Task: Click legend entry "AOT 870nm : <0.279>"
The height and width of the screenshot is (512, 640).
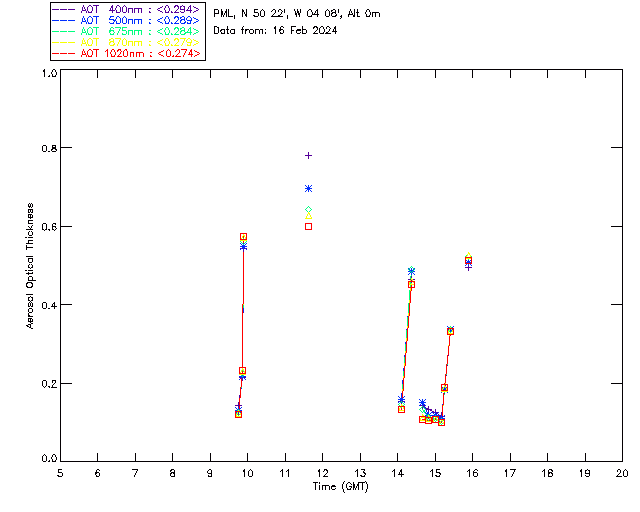Action: (x=126, y=42)
